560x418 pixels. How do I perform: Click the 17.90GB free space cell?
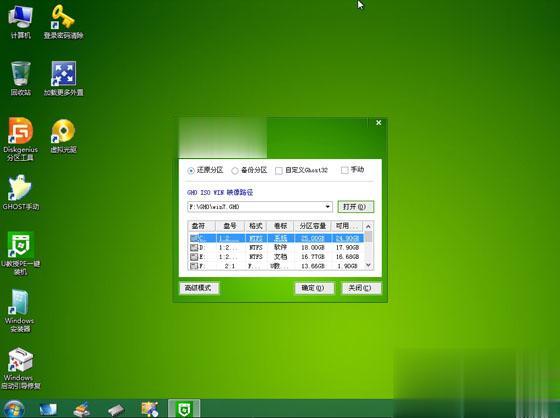(x=347, y=247)
